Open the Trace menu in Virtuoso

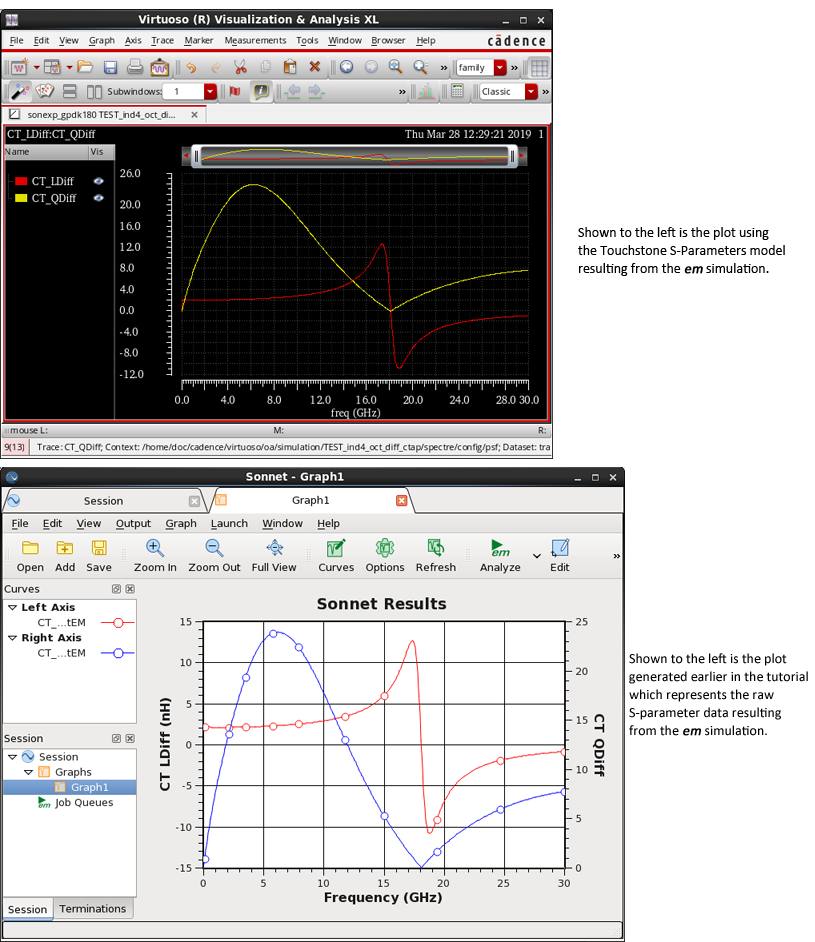coord(162,40)
